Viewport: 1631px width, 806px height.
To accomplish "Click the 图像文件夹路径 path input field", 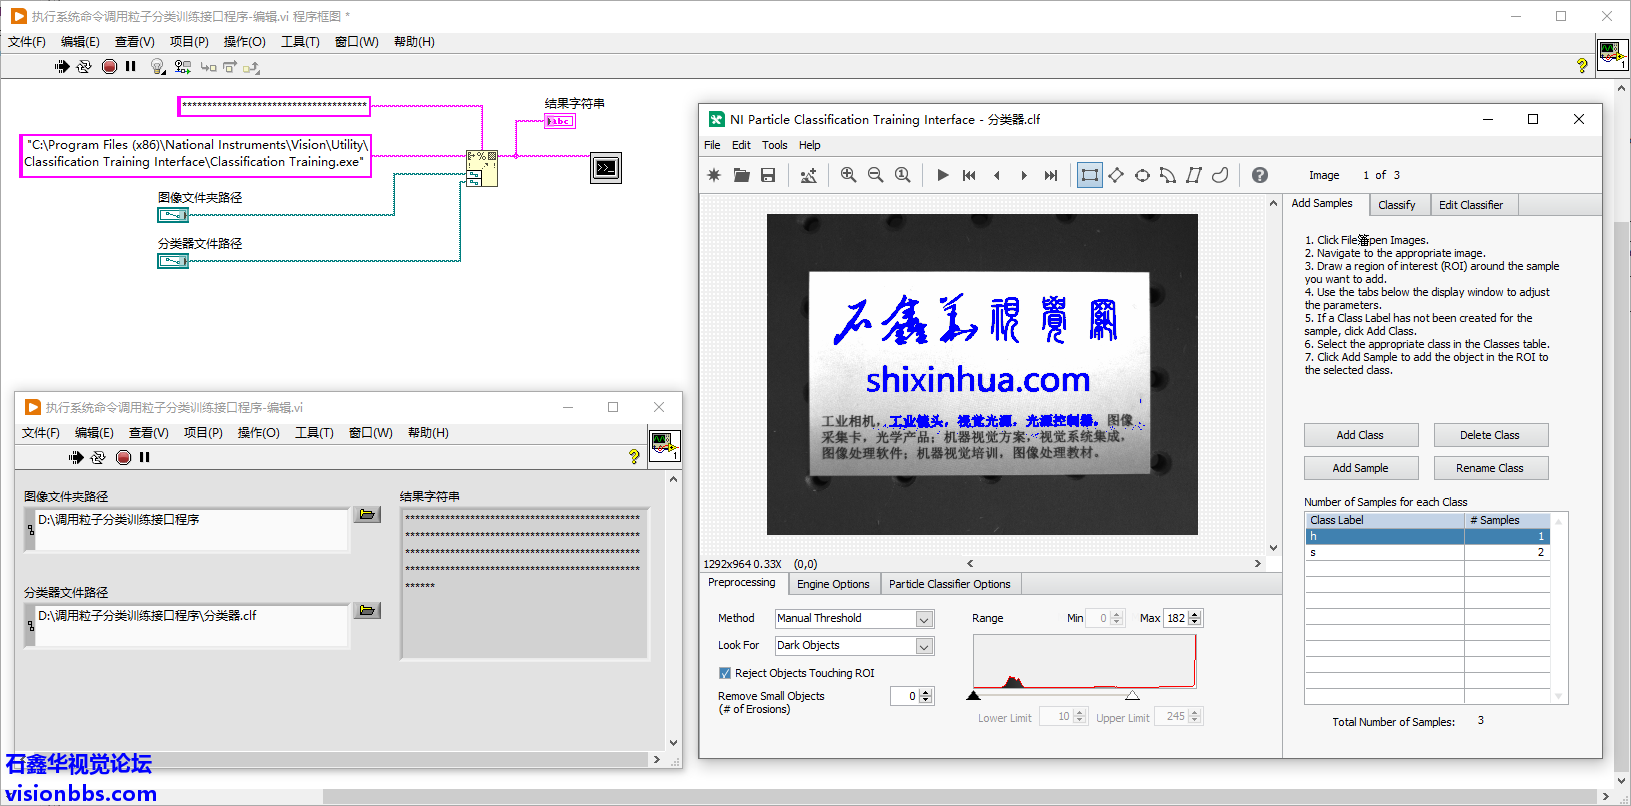I will 191,529.
